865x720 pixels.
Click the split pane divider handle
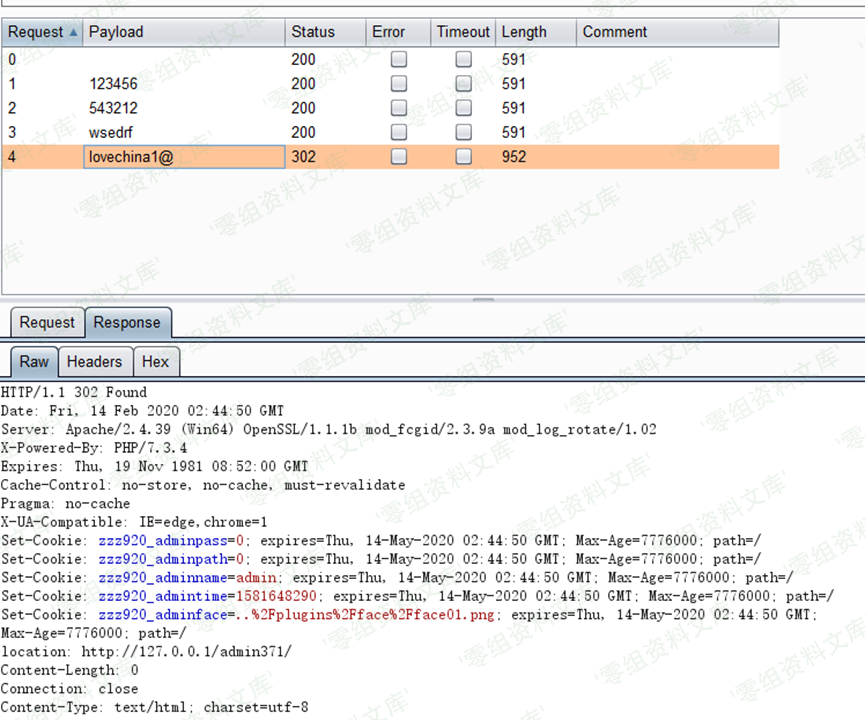(x=483, y=299)
